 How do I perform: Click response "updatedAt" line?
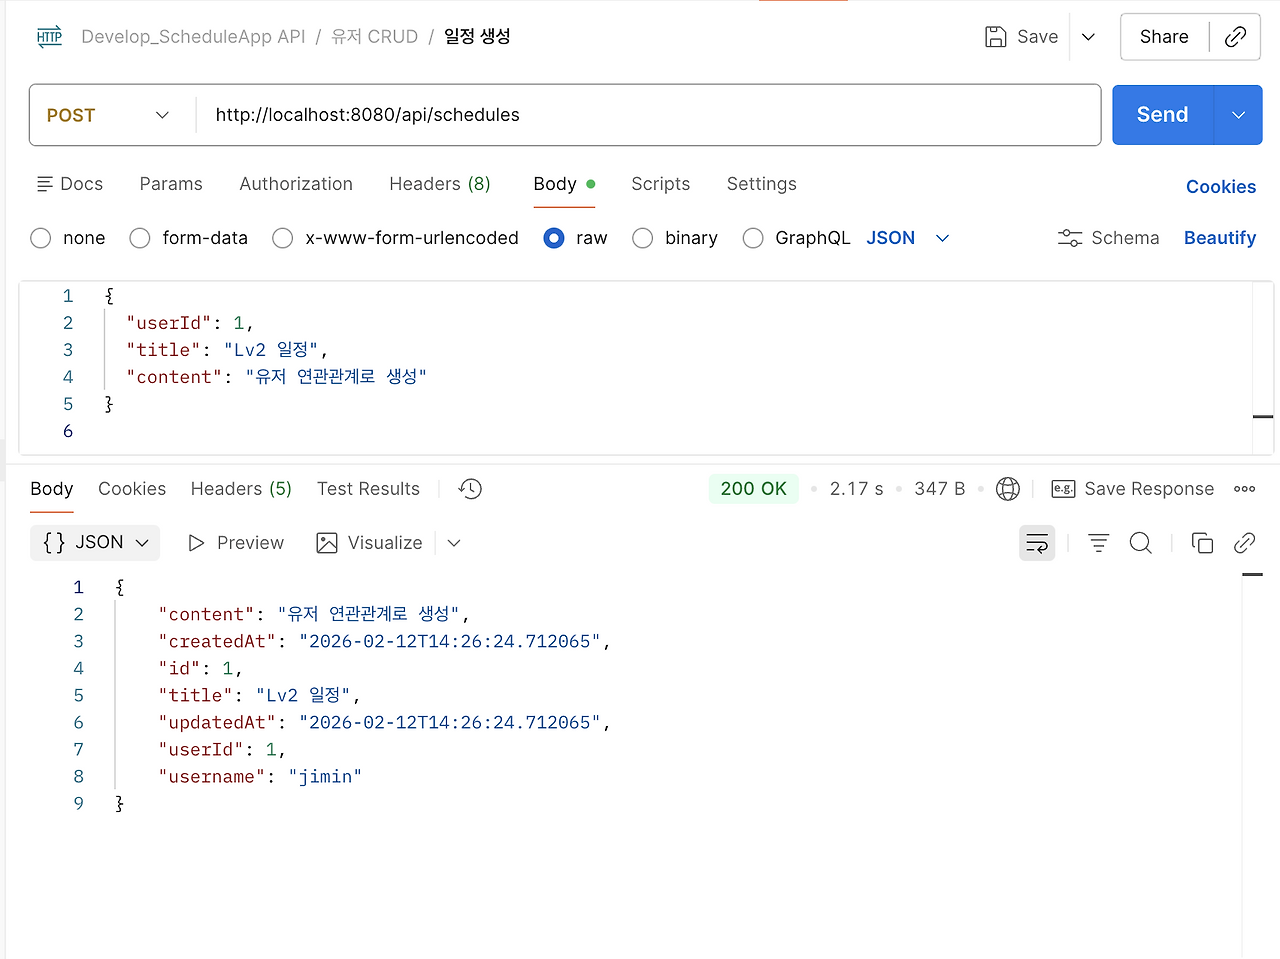click(x=384, y=723)
